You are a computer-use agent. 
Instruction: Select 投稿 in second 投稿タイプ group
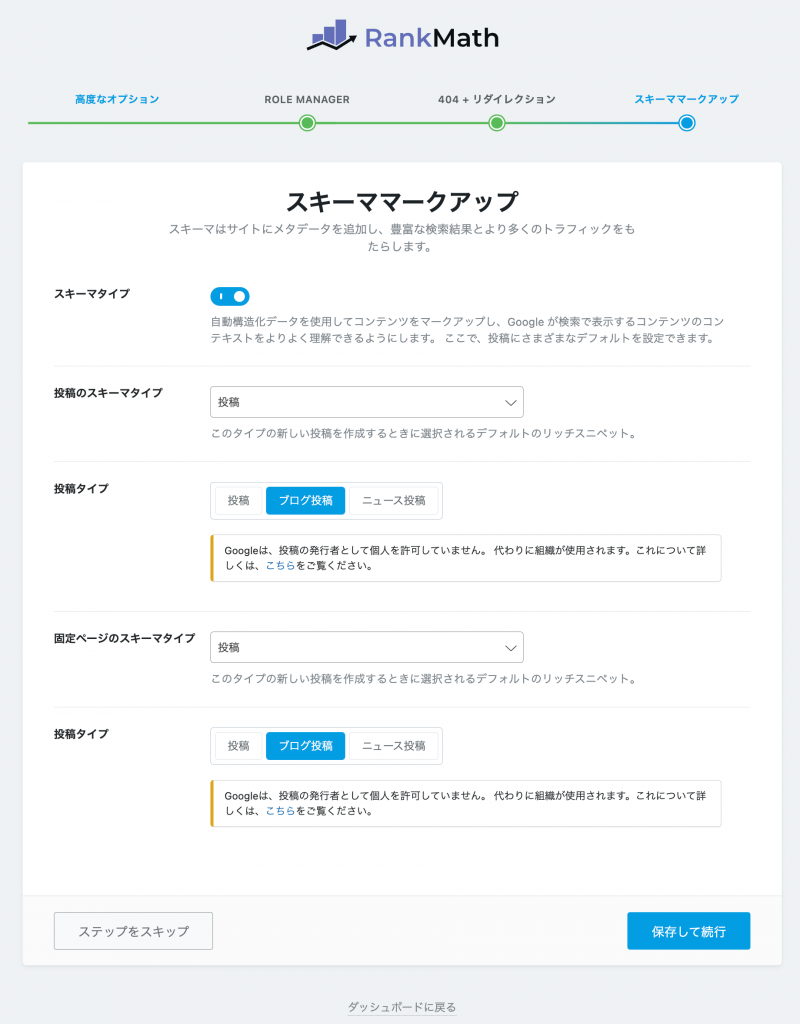(x=238, y=746)
